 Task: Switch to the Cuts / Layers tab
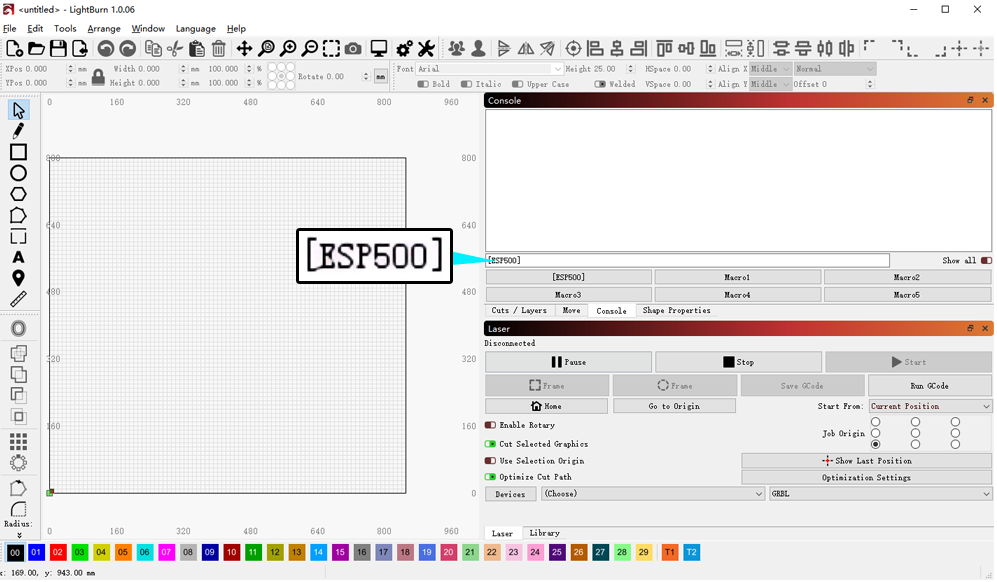(519, 310)
